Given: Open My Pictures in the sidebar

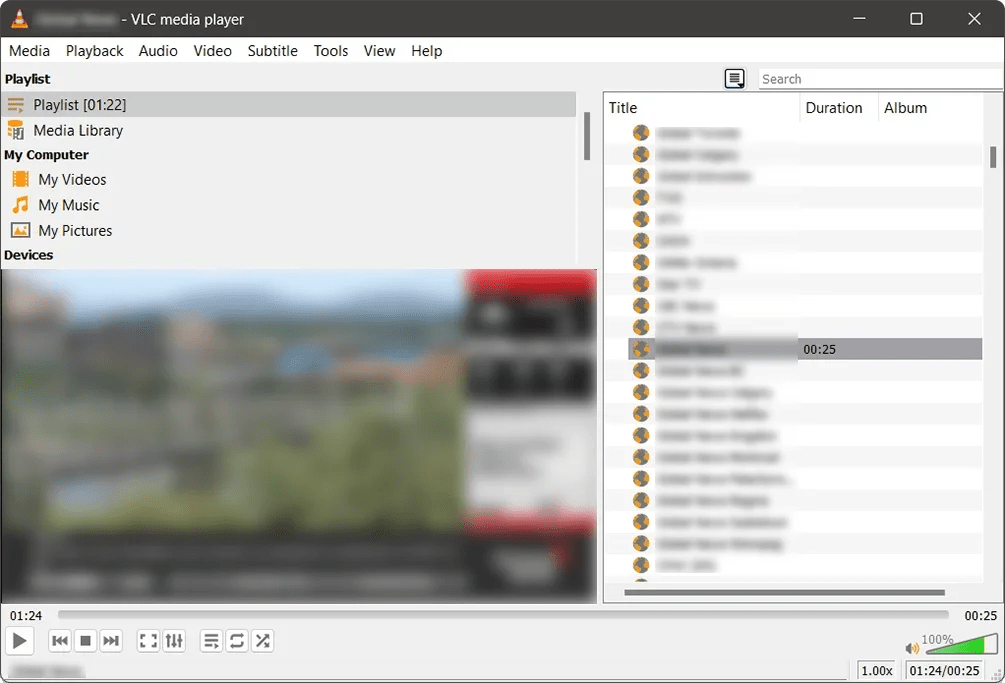Looking at the screenshot, I should pos(75,230).
